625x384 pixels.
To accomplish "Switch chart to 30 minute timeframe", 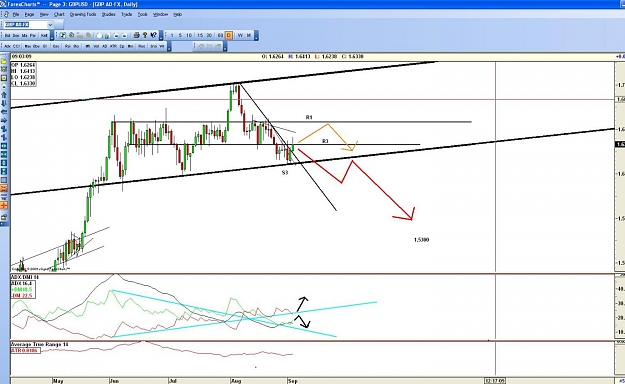I will (x=209, y=35).
